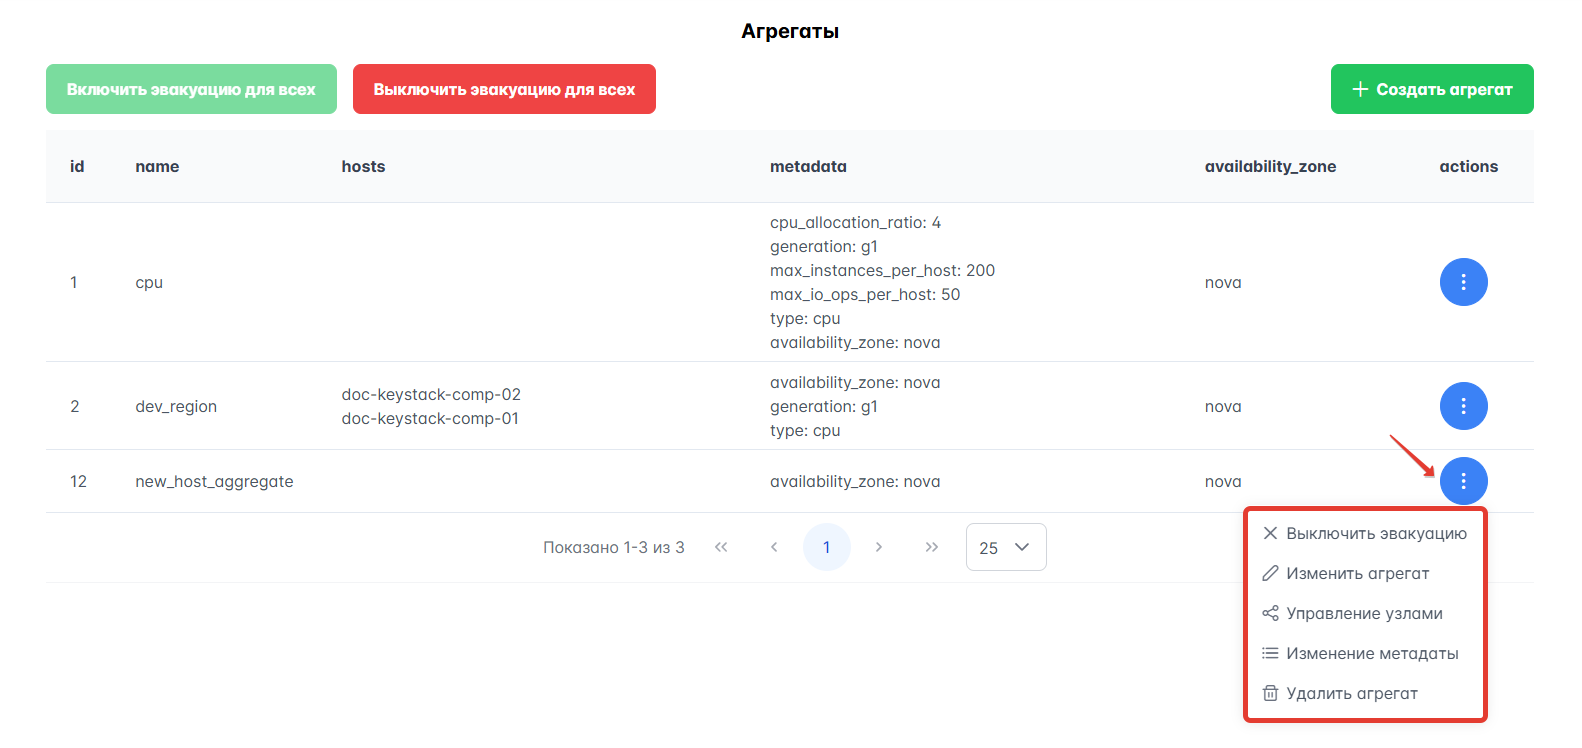Go to previous page arrow

[x=774, y=547]
